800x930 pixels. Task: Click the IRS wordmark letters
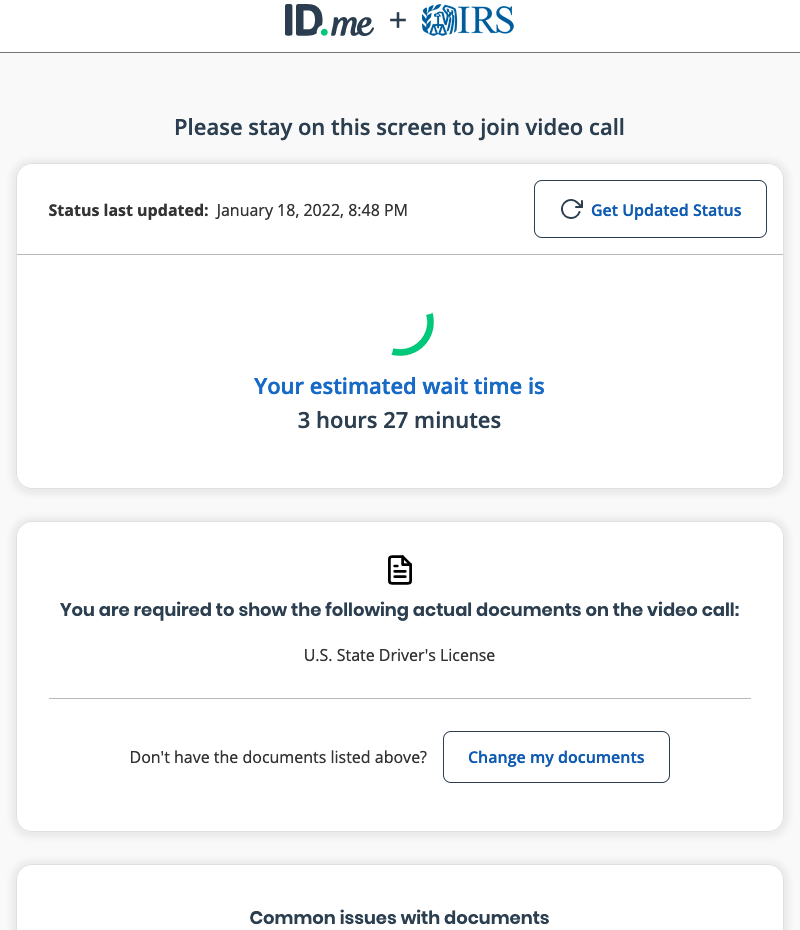coord(486,21)
